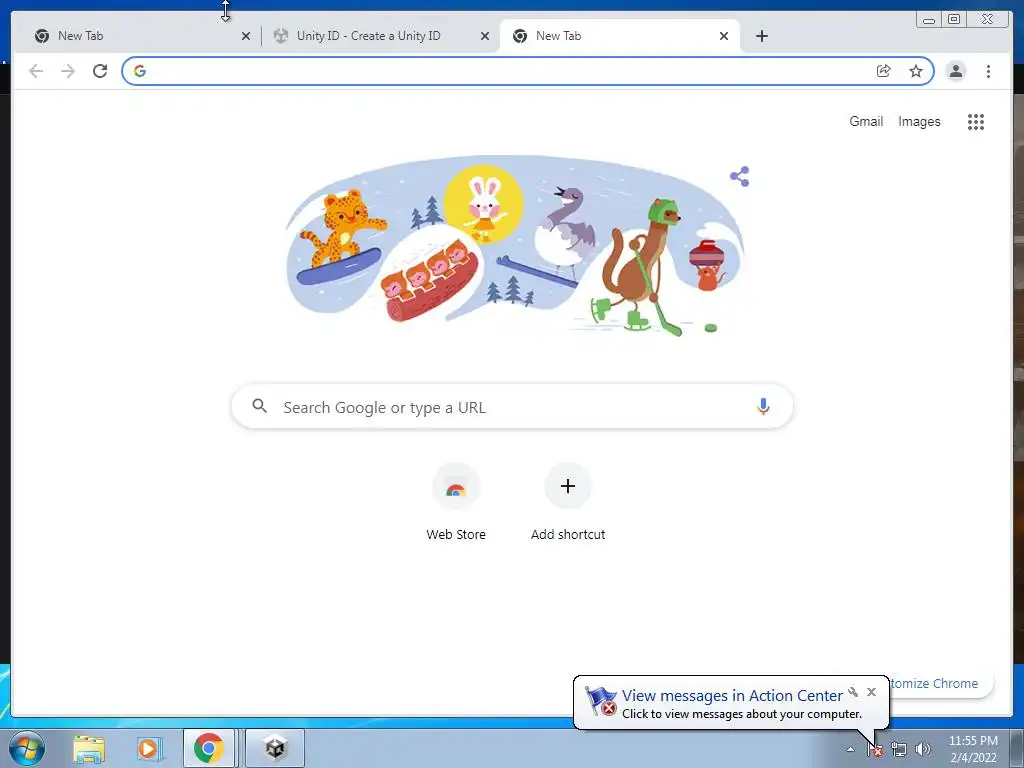Open the Images link

click(x=919, y=121)
